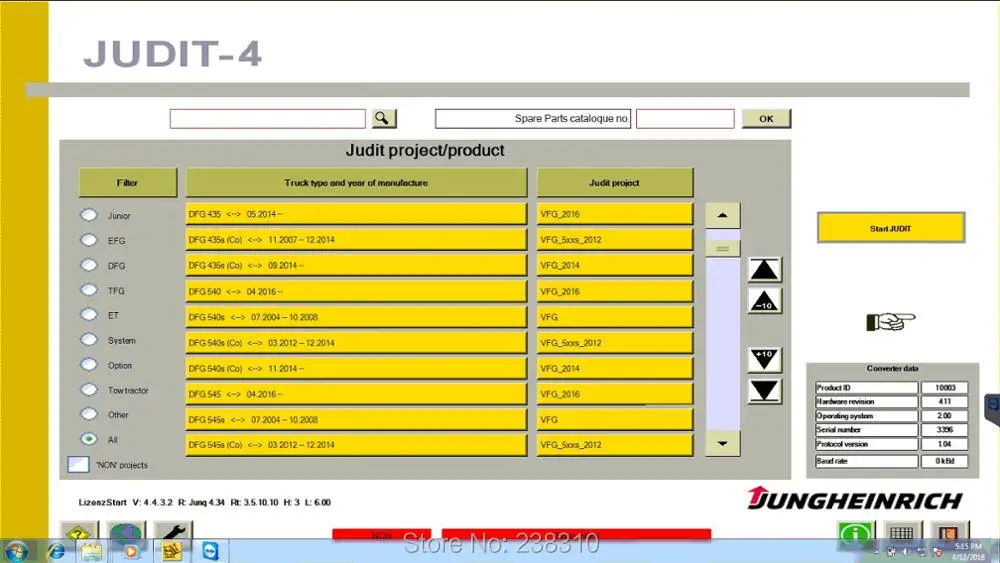Click the network icon in system tray
The image size is (1000, 563).
point(922,552)
